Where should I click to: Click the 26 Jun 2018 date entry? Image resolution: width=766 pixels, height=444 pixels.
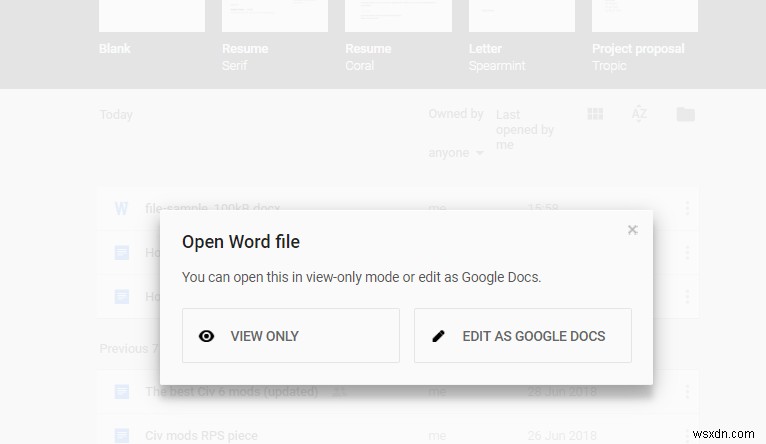click(x=562, y=435)
